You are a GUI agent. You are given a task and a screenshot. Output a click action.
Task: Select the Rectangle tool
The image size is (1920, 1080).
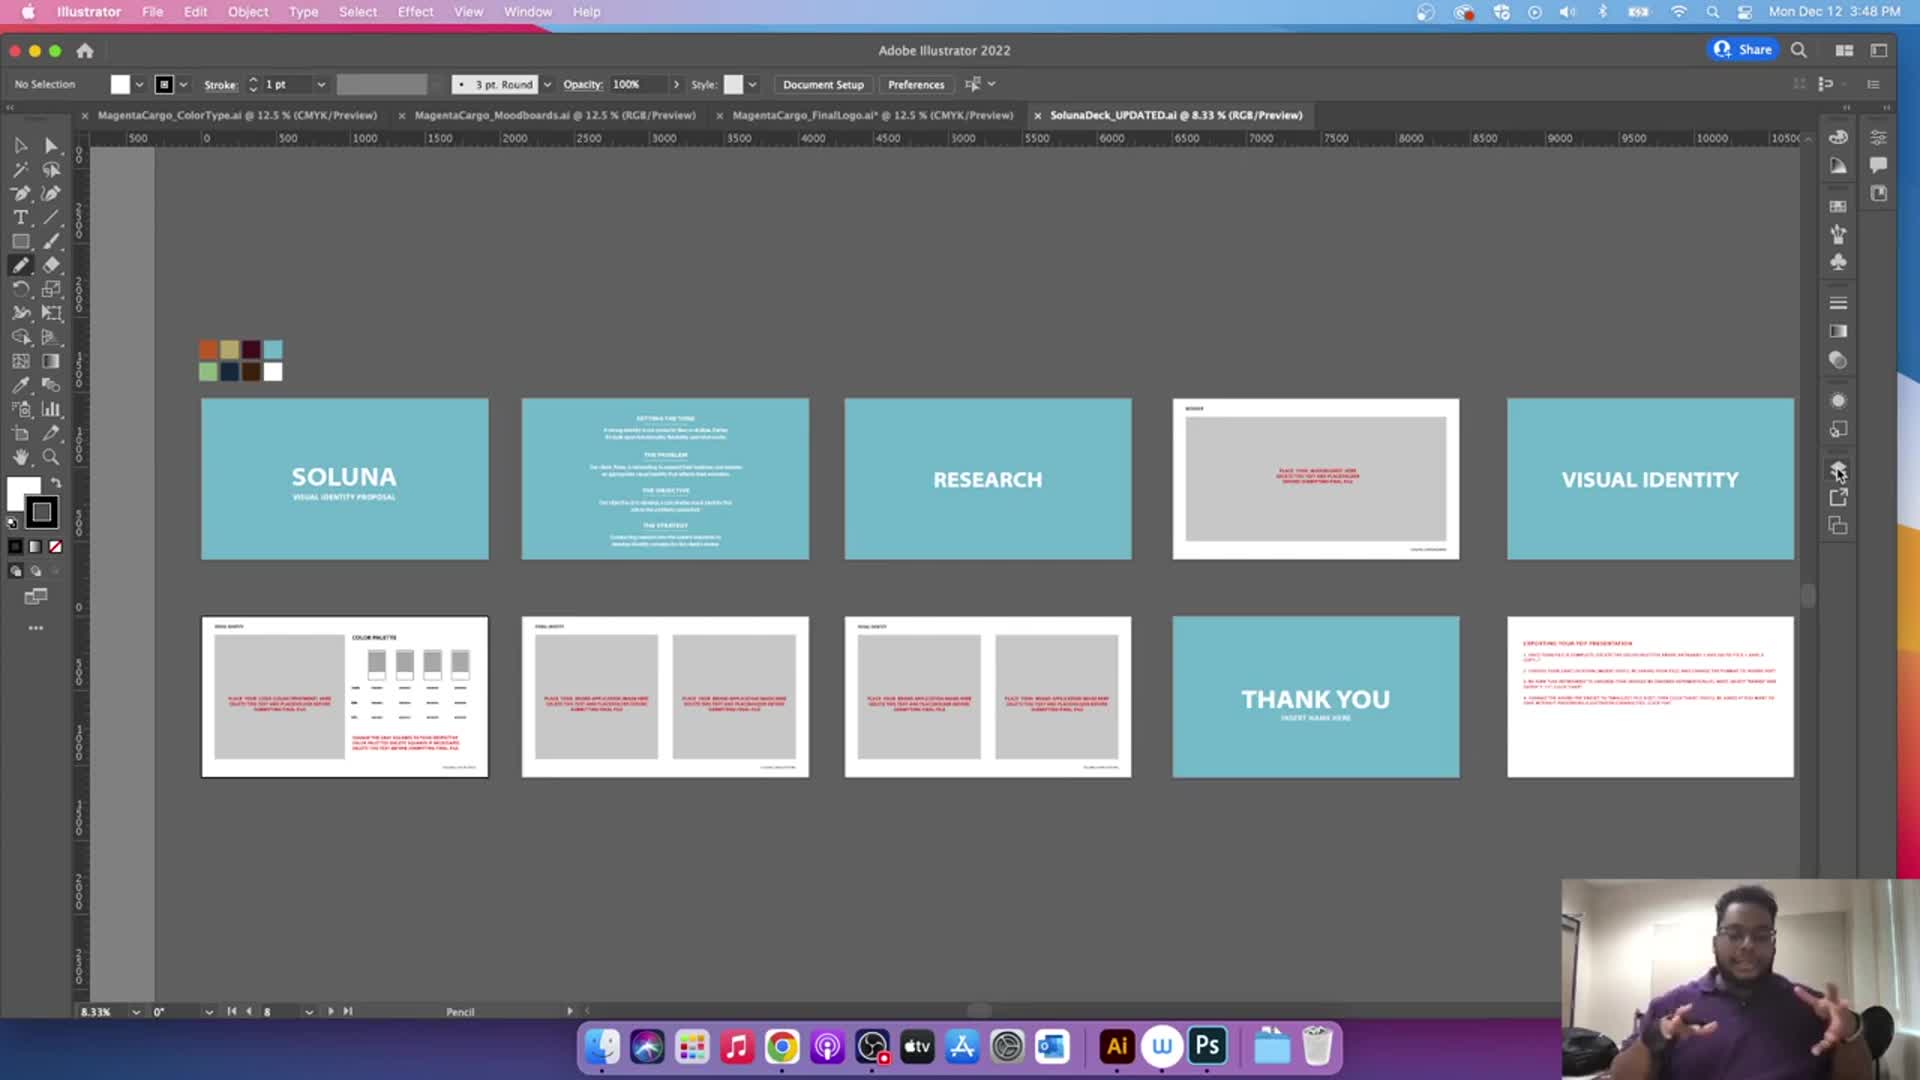20,241
